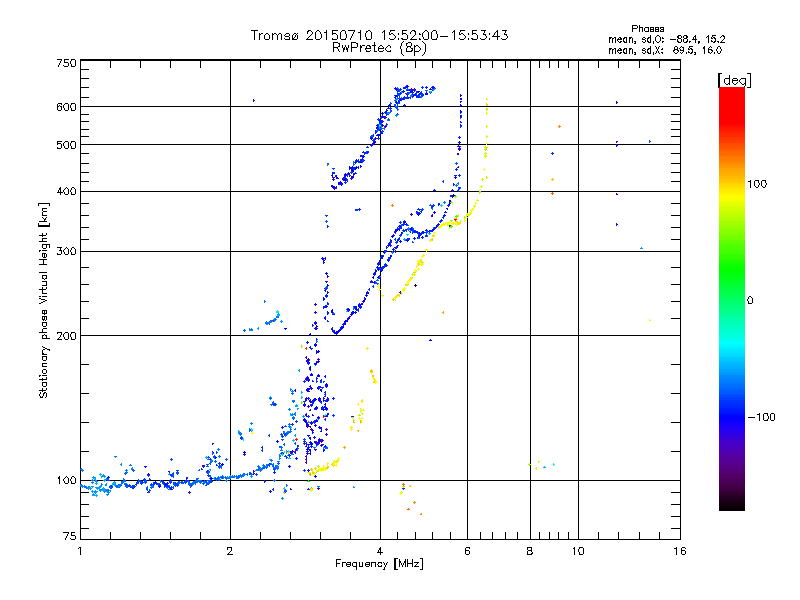This screenshot has height=600, width=800.
Task: Click the 100 km tick label on height axis
Action: tap(66, 481)
